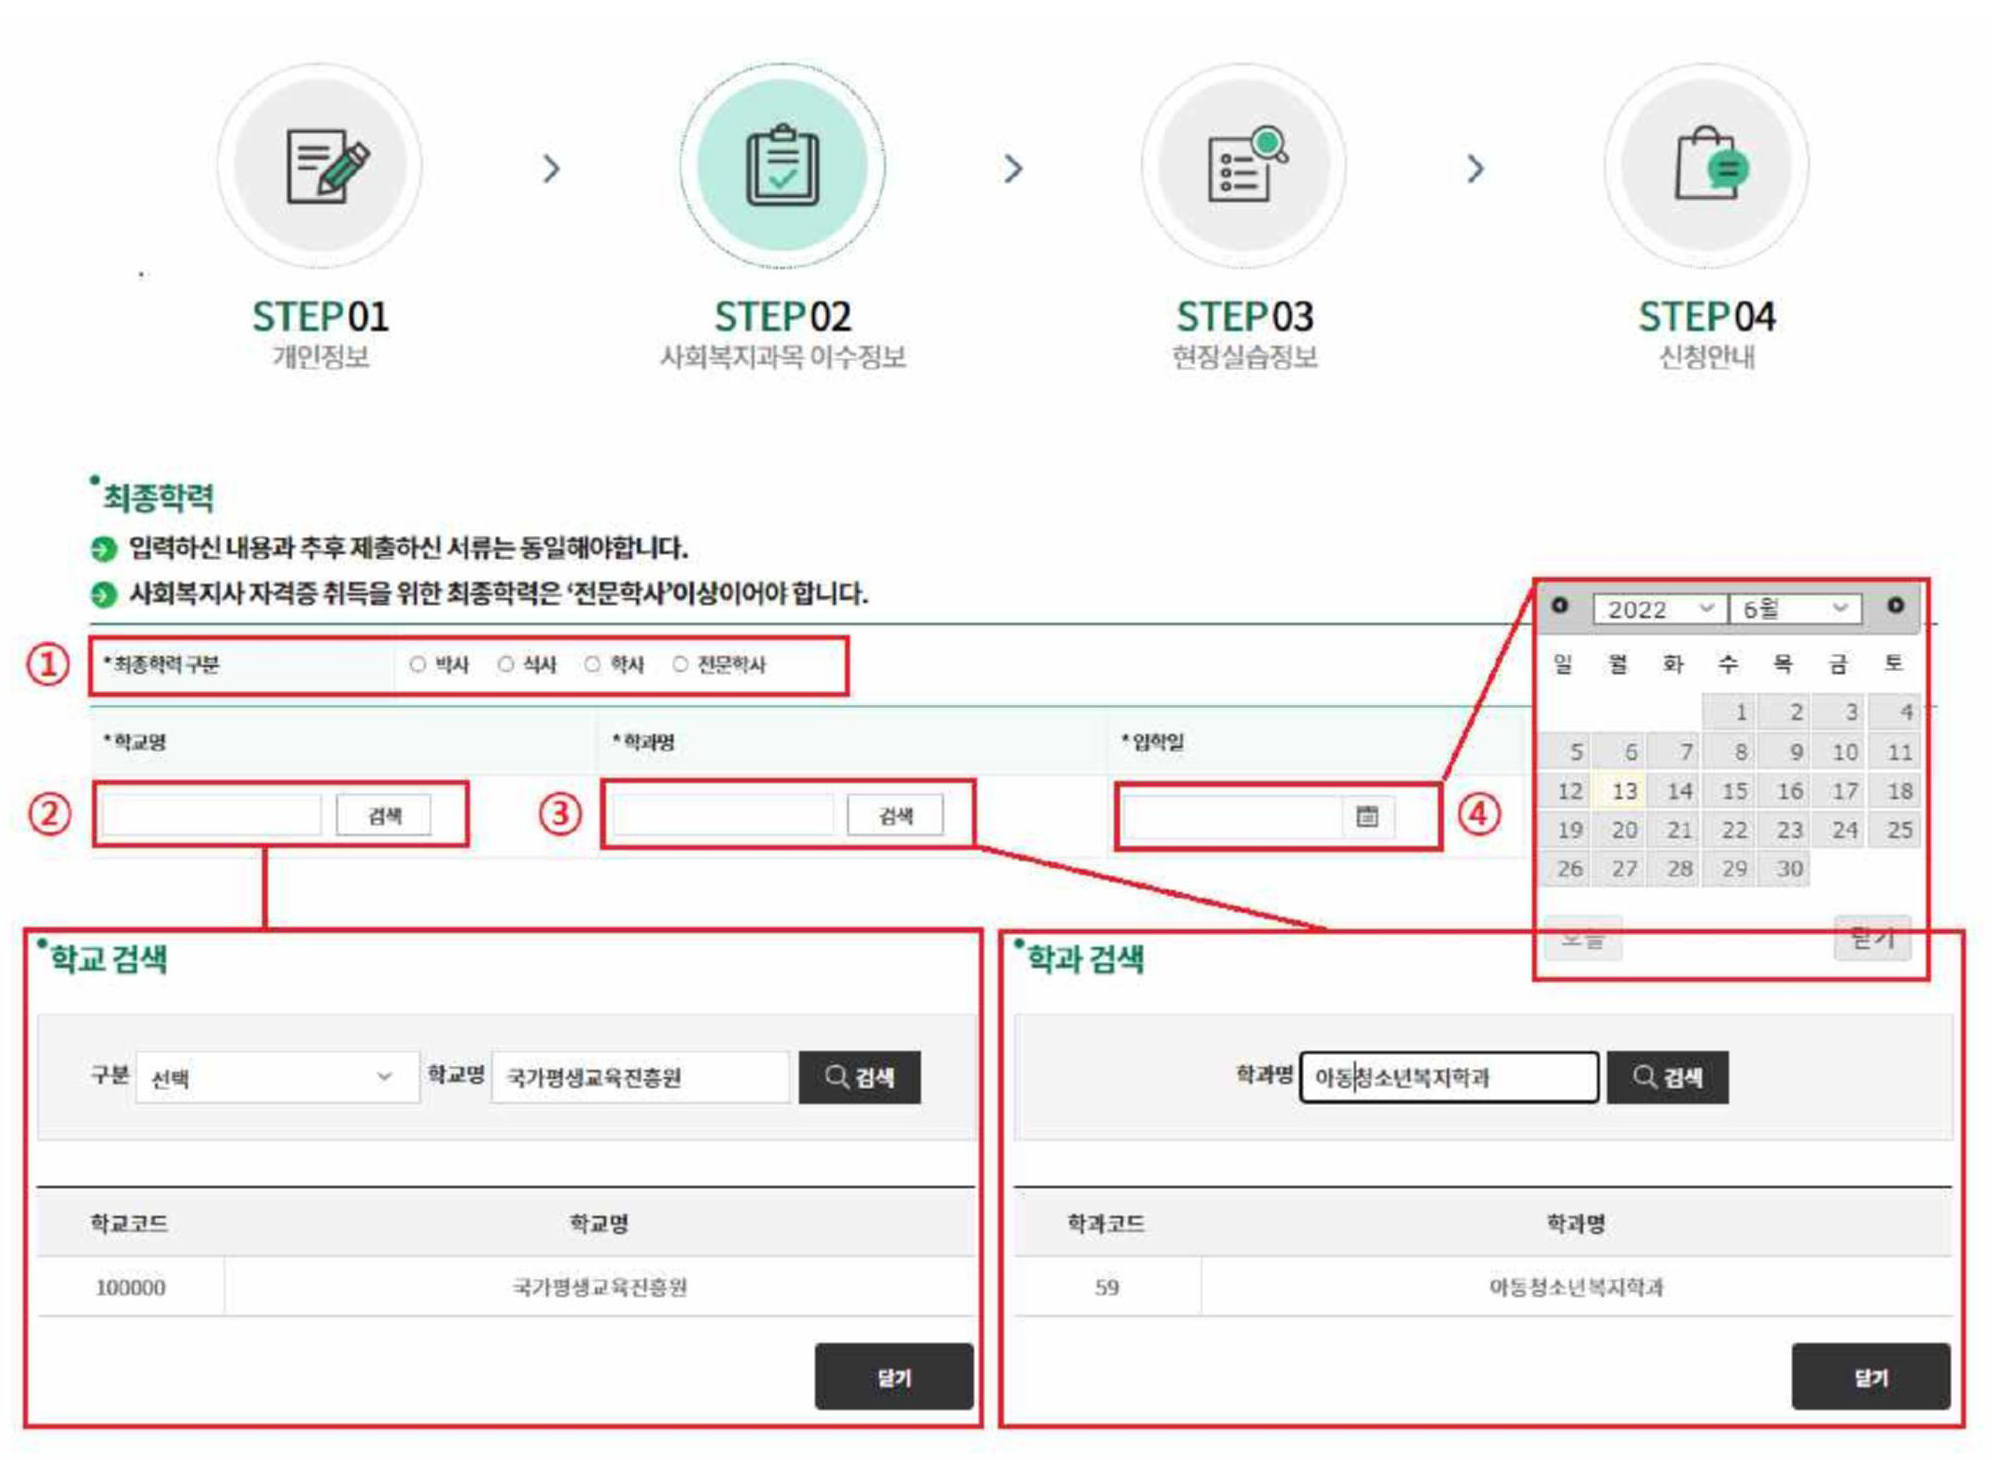The height and width of the screenshot is (1460, 1992).
Task: Go to previous month in calendar
Action: tap(1559, 606)
